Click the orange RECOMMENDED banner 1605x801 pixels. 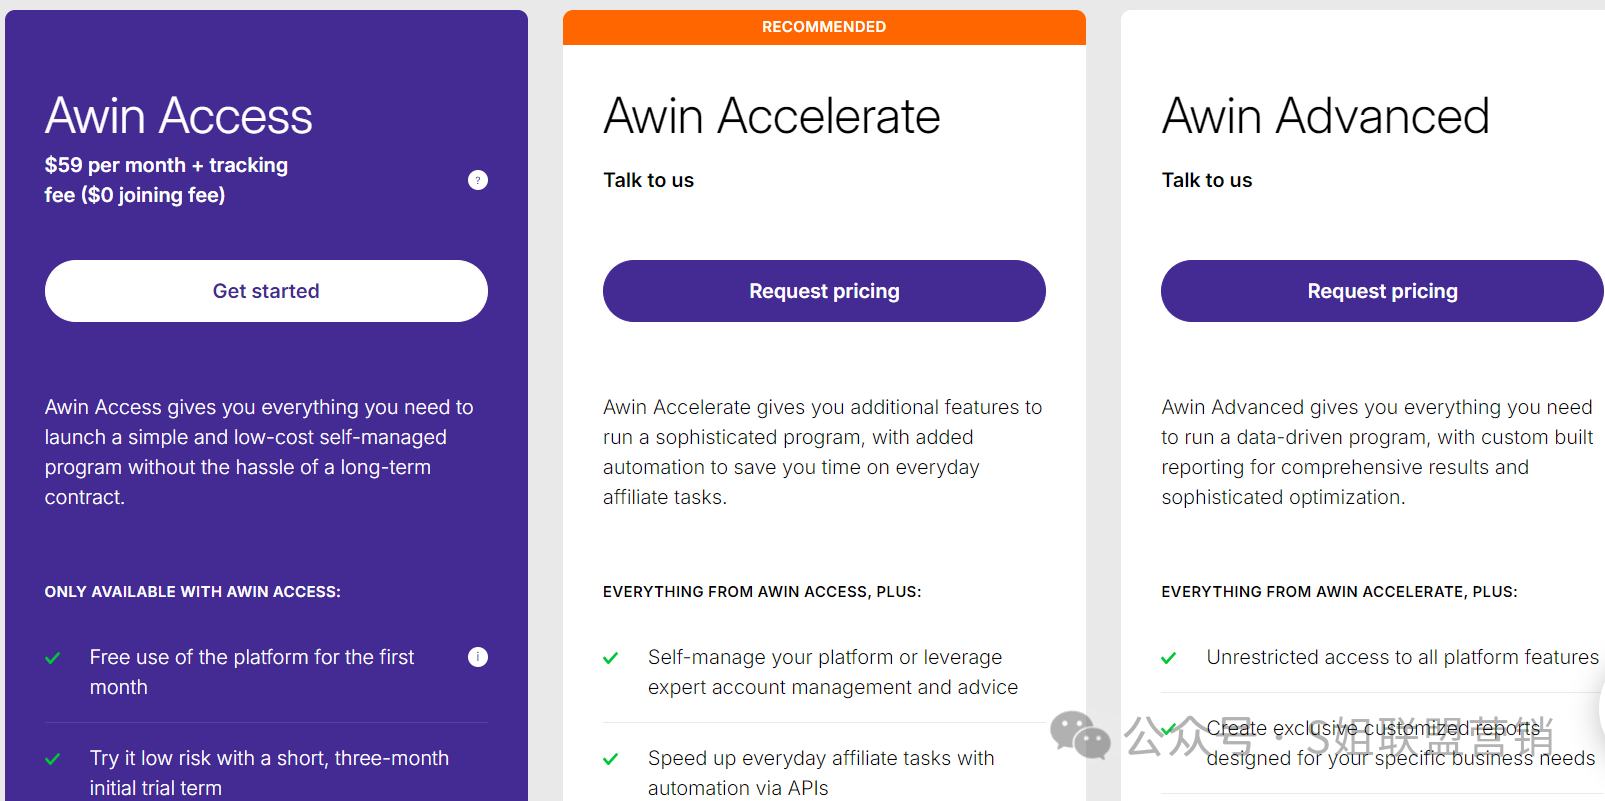pos(824,27)
